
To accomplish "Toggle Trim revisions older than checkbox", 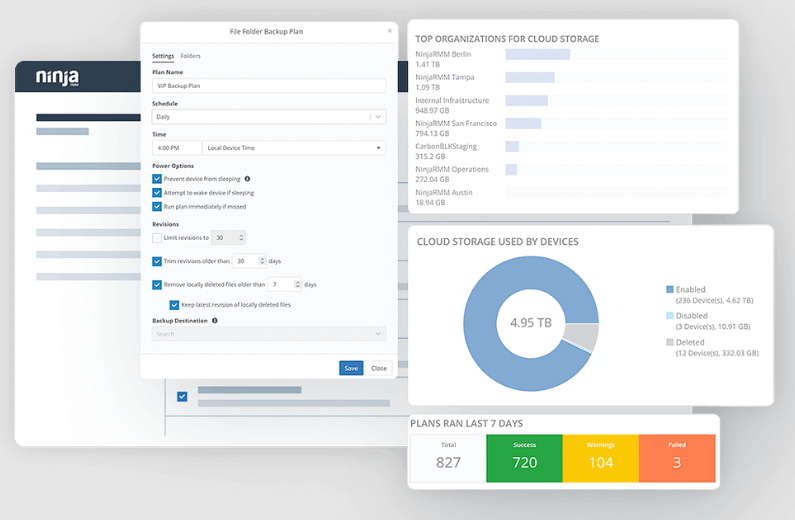I will [157, 261].
